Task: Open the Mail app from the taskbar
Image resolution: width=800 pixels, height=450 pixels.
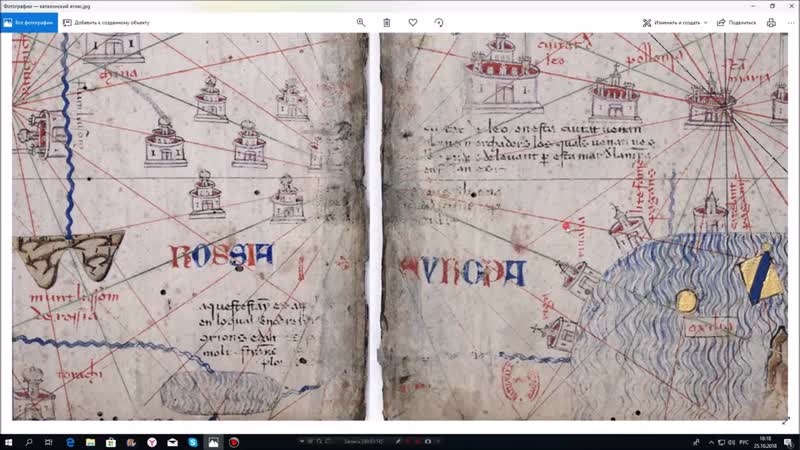Action: pyautogui.click(x=172, y=442)
